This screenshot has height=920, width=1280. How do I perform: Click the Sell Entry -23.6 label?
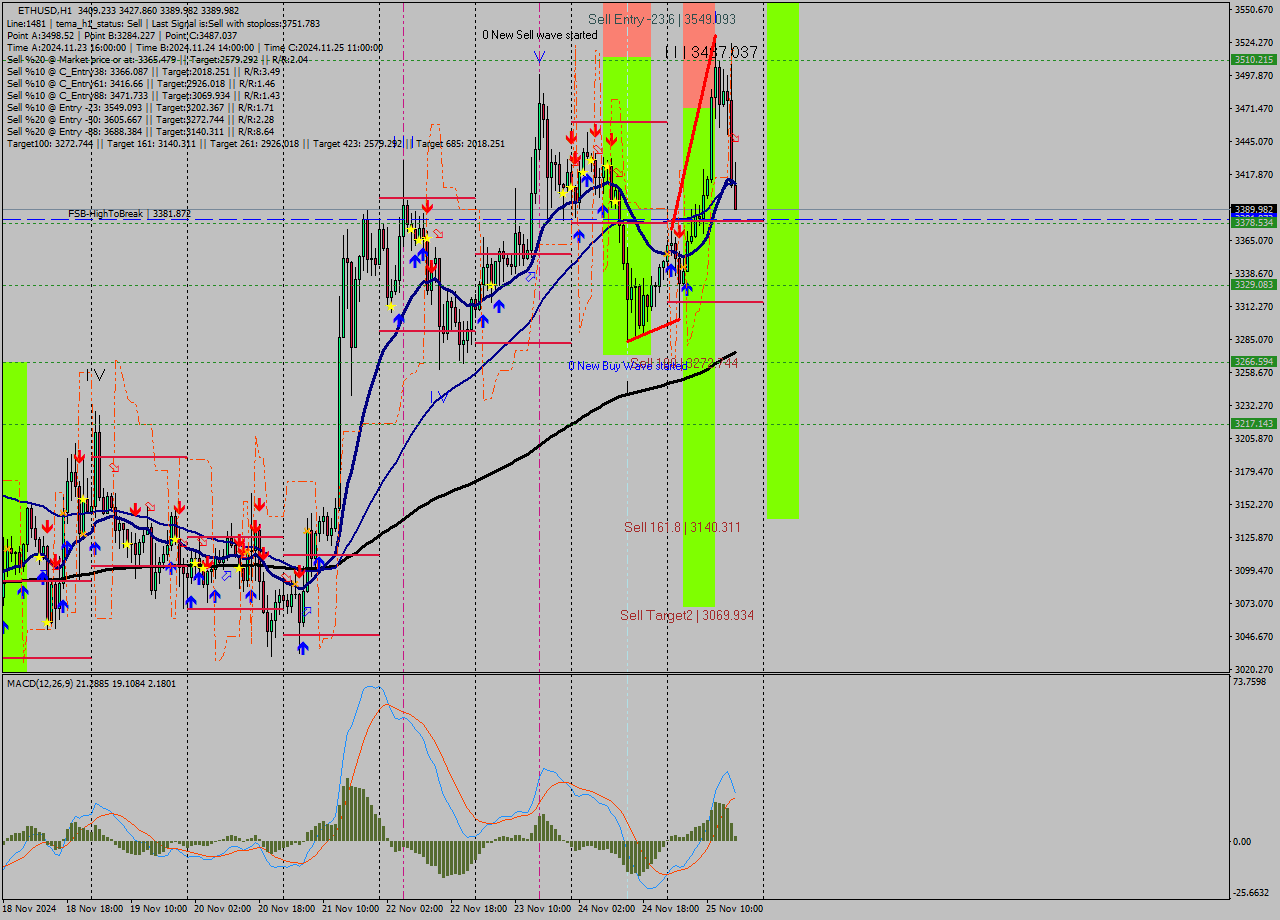(x=661, y=19)
